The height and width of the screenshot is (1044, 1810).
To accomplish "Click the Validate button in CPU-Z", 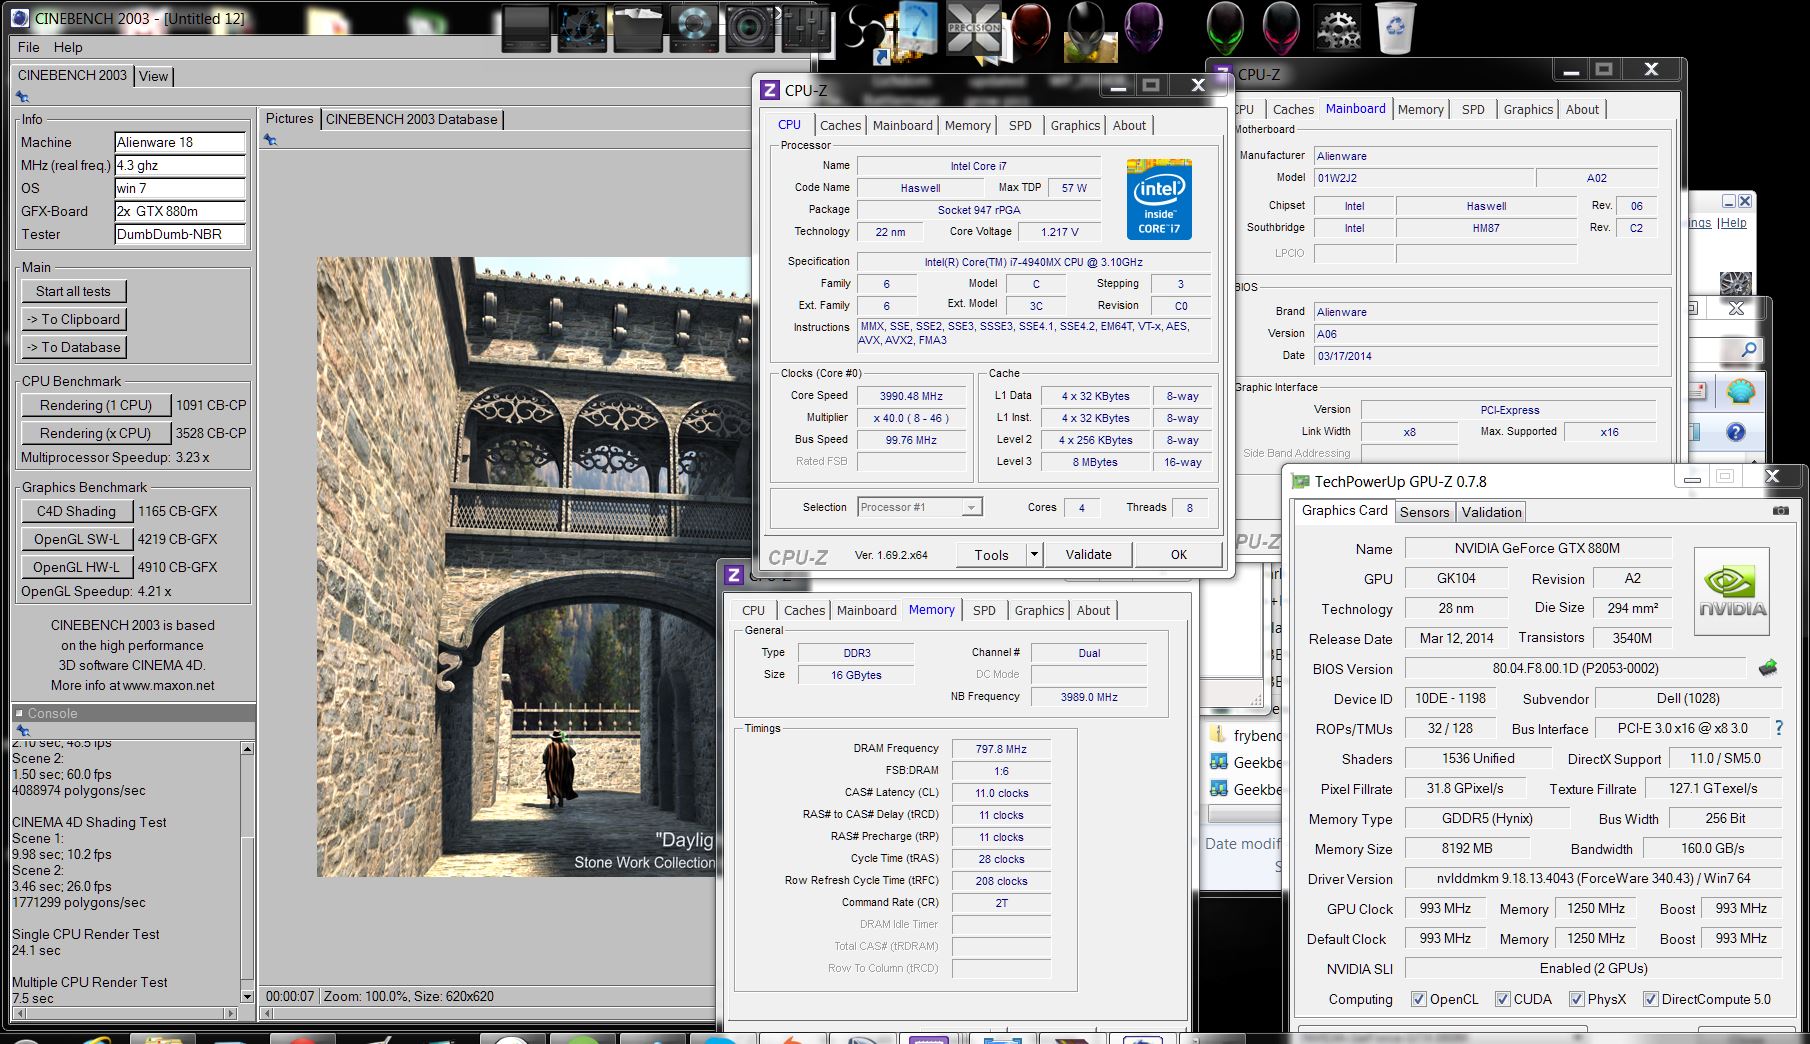I will [1088, 554].
